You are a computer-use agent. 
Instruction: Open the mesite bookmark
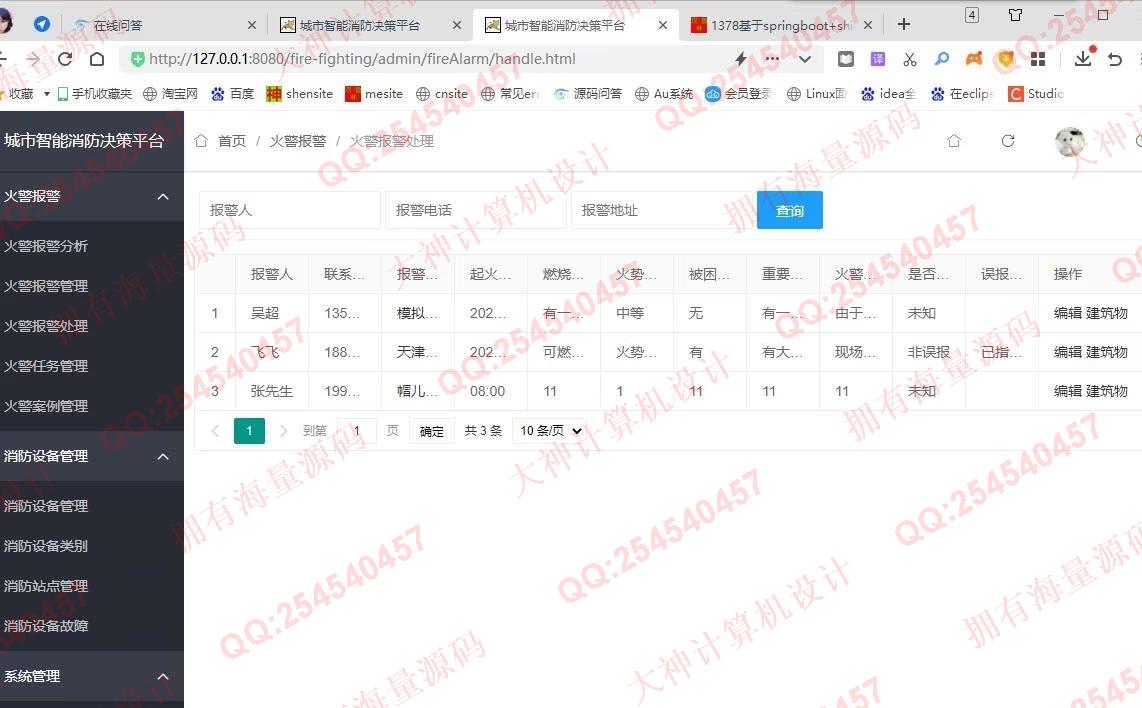pos(374,93)
